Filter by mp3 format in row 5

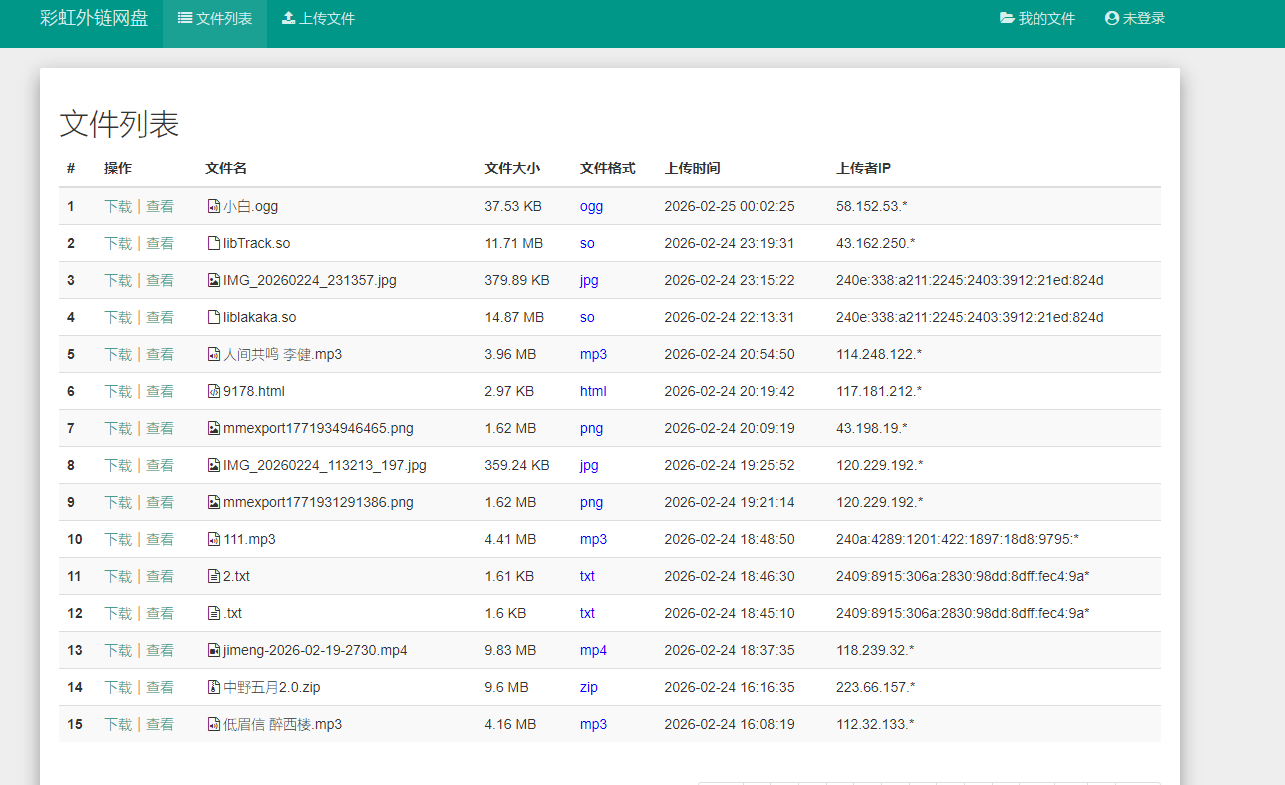tap(593, 355)
